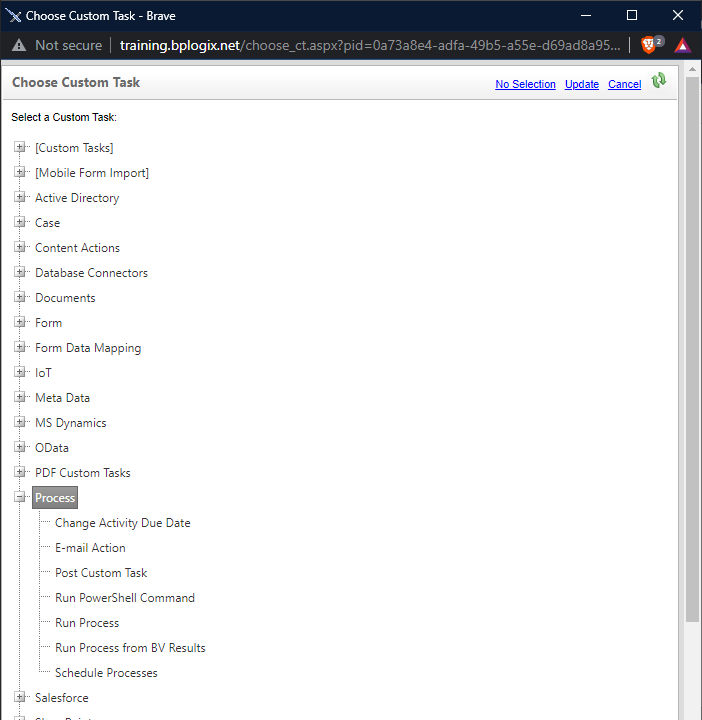The width and height of the screenshot is (702, 720).
Task: Select E-mail Action task
Action: 90,548
